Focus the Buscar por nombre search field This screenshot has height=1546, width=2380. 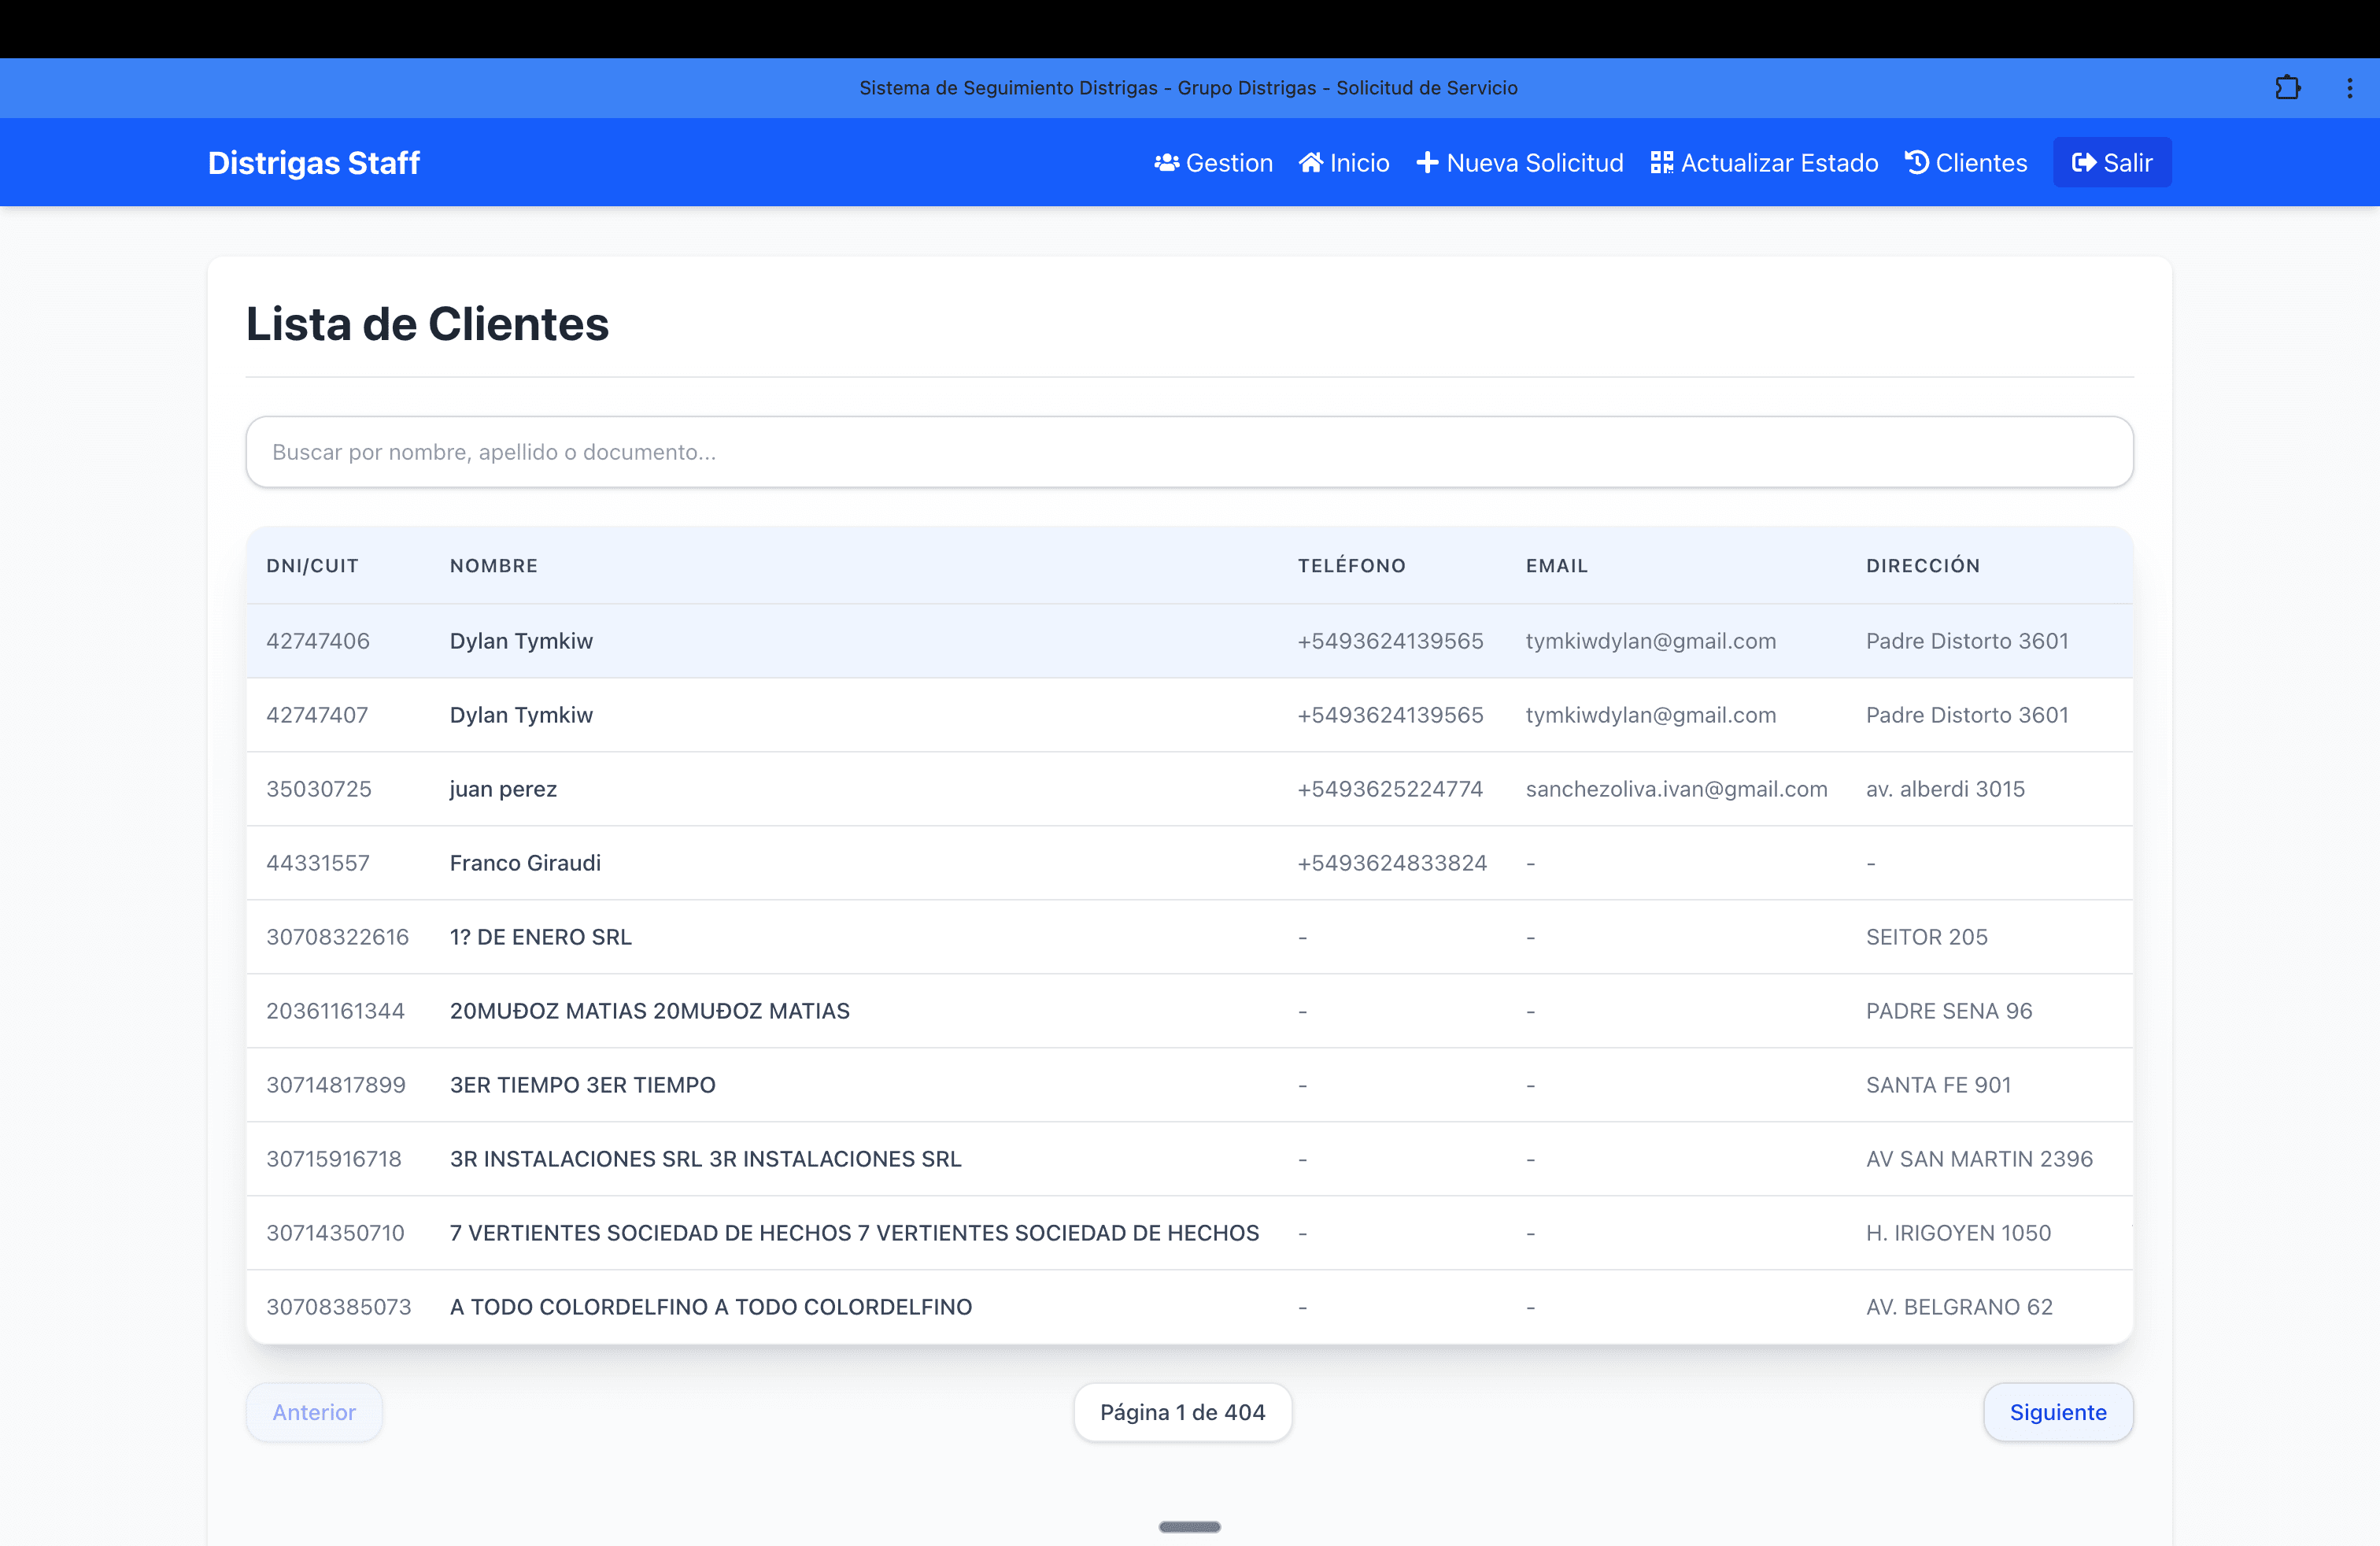click(x=1190, y=452)
